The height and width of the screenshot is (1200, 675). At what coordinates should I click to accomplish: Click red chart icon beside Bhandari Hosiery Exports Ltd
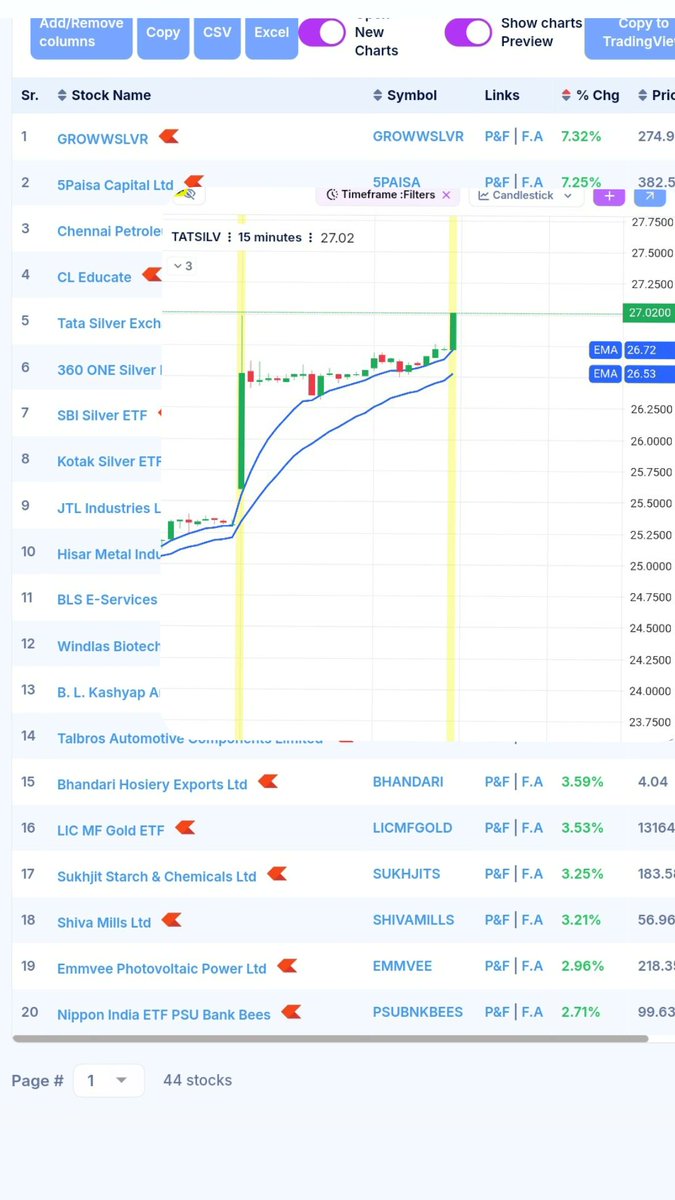click(x=267, y=782)
